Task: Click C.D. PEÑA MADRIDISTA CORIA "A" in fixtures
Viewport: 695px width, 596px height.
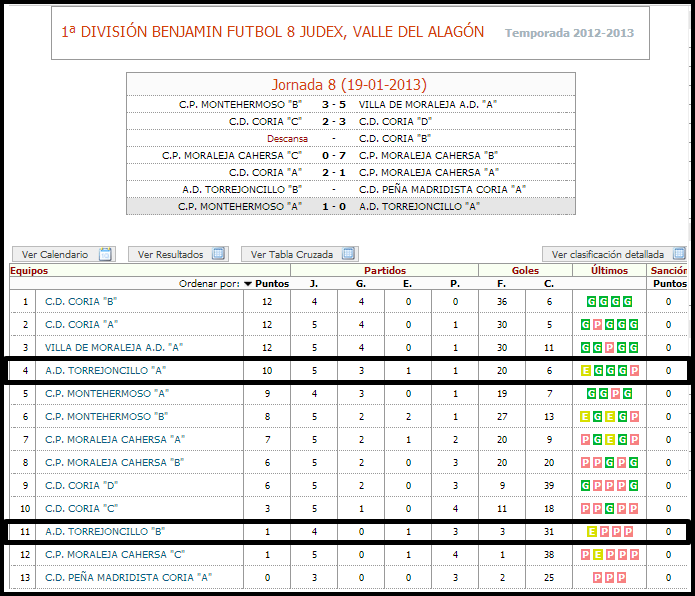Action: [442, 190]
